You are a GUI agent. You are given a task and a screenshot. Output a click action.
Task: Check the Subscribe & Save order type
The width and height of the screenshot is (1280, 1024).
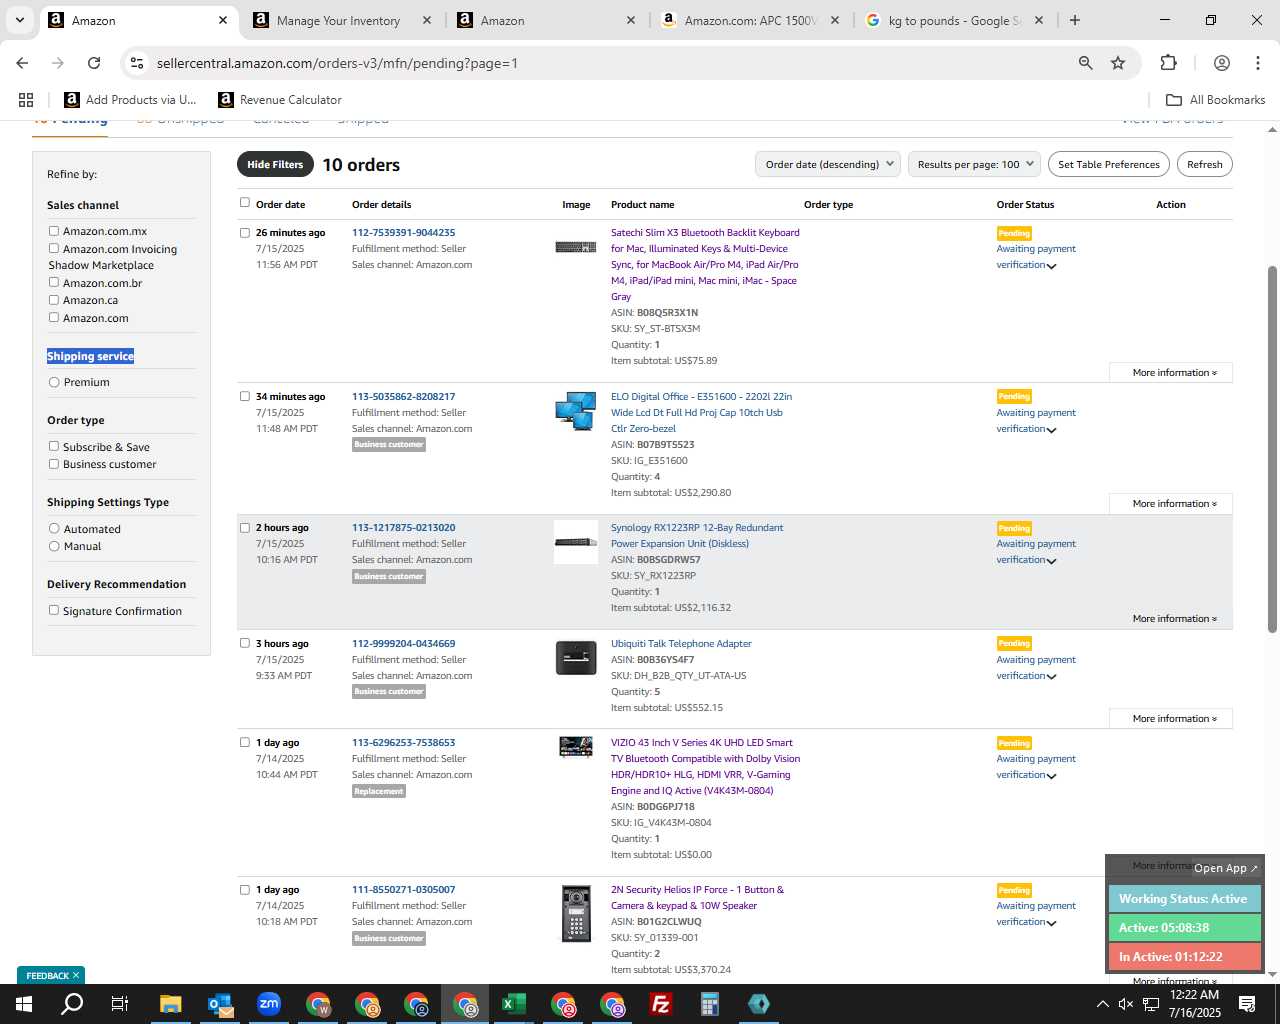pos(54,446)
